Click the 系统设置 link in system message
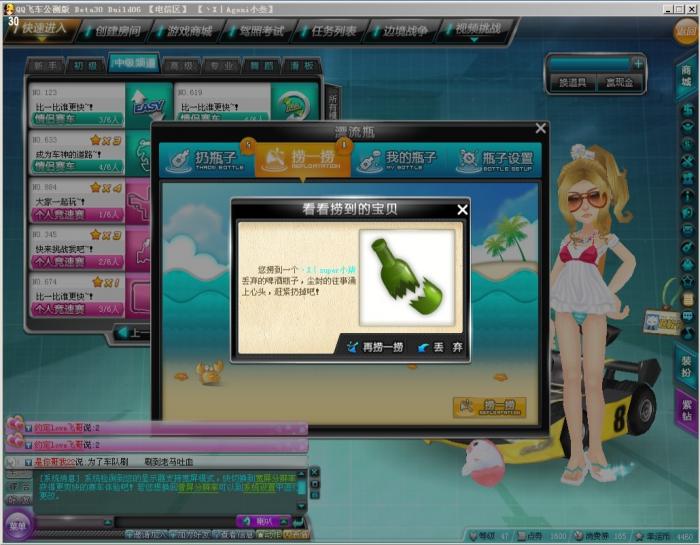 (x=259, y=488)
